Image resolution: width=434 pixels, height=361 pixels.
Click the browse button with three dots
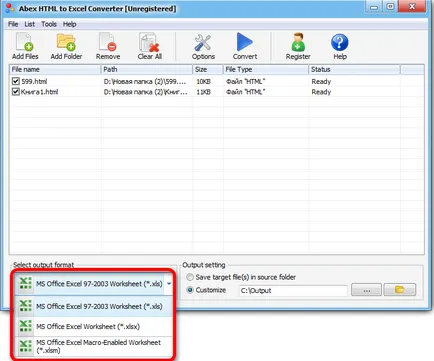(366, 289)
